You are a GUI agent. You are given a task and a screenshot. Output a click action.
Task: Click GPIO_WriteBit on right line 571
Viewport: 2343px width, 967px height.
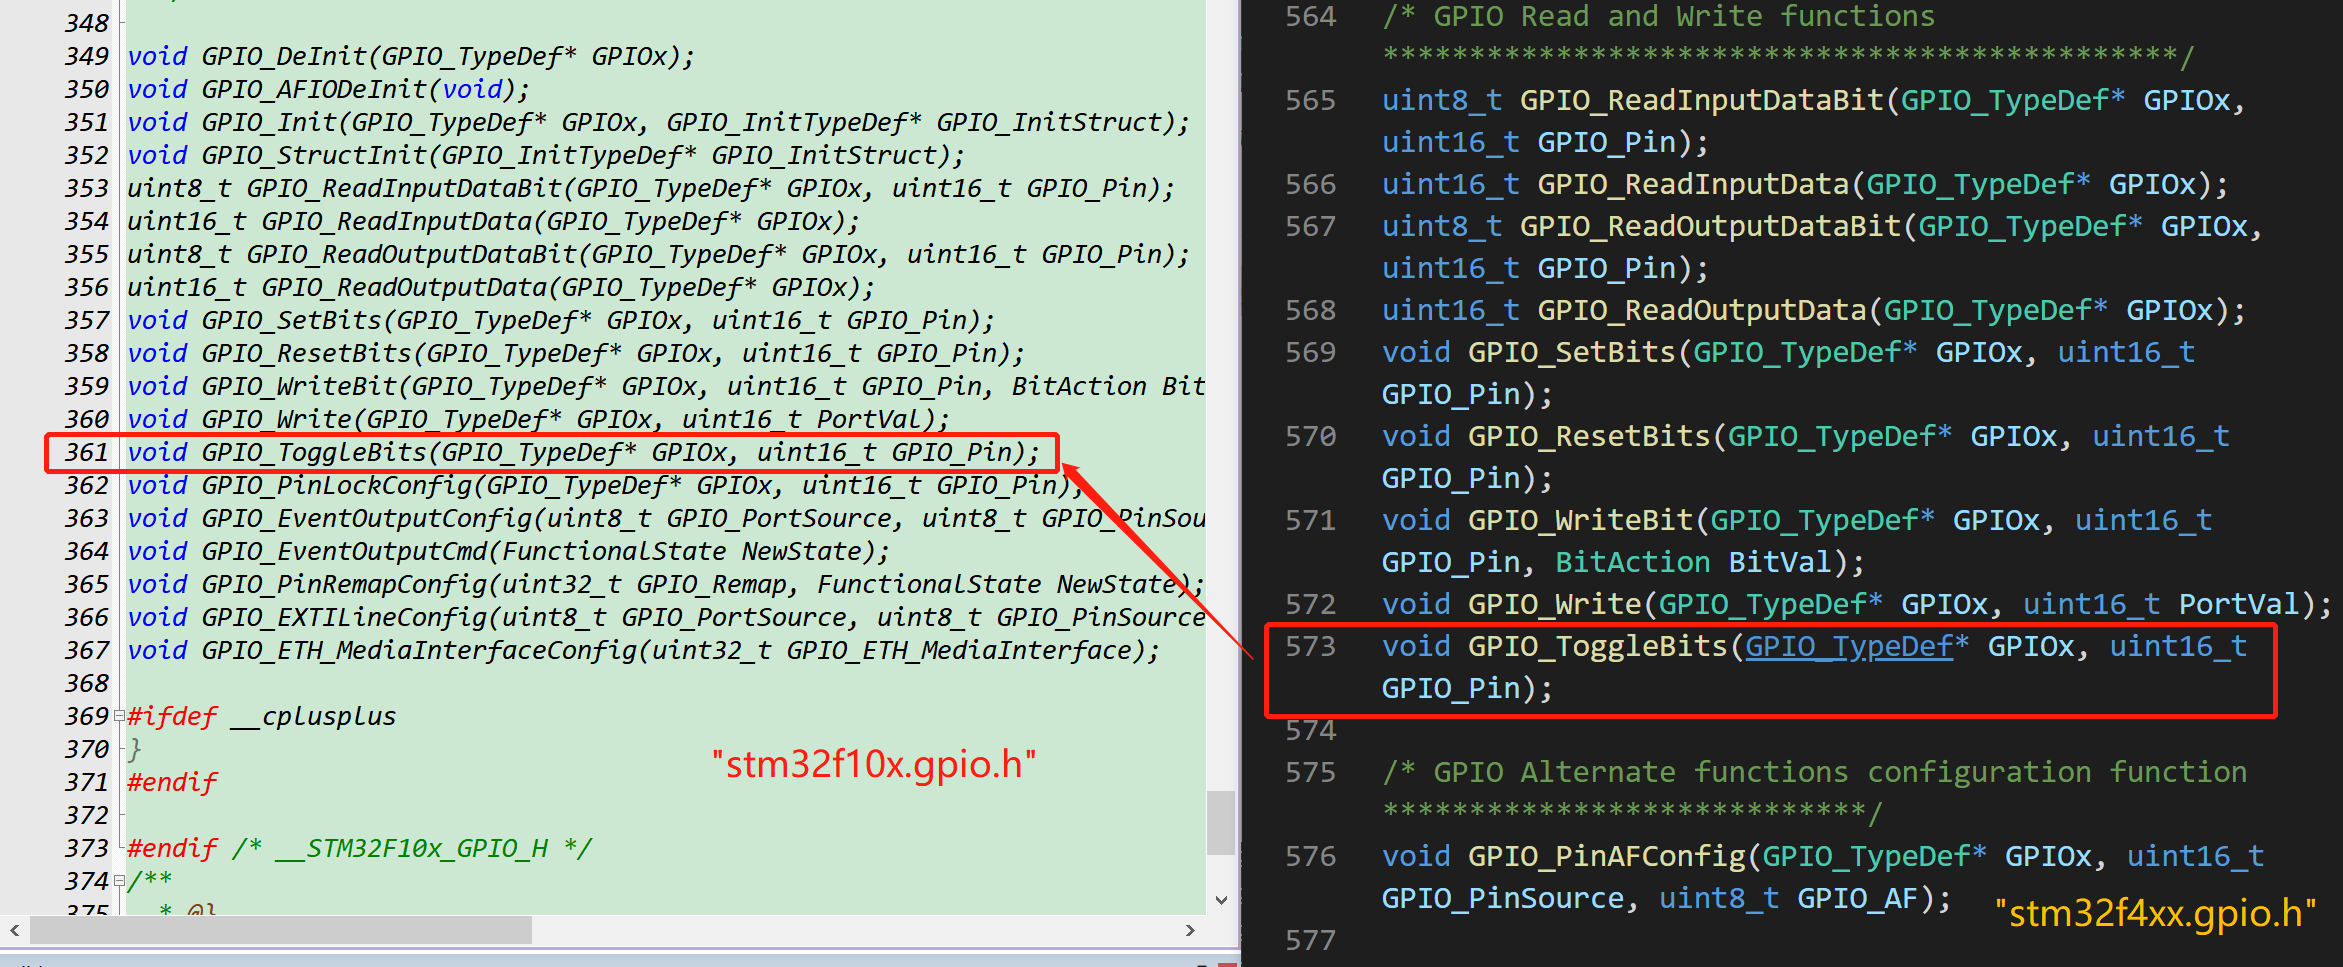(x=1581, y=520)
